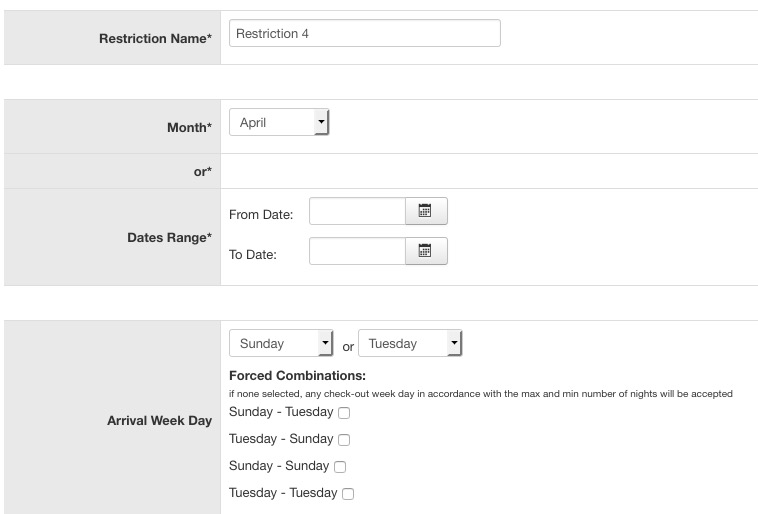This screenshot has width=758, height=514.
Task: Click the 'if none selected' help note
Action: pos(481,394)
